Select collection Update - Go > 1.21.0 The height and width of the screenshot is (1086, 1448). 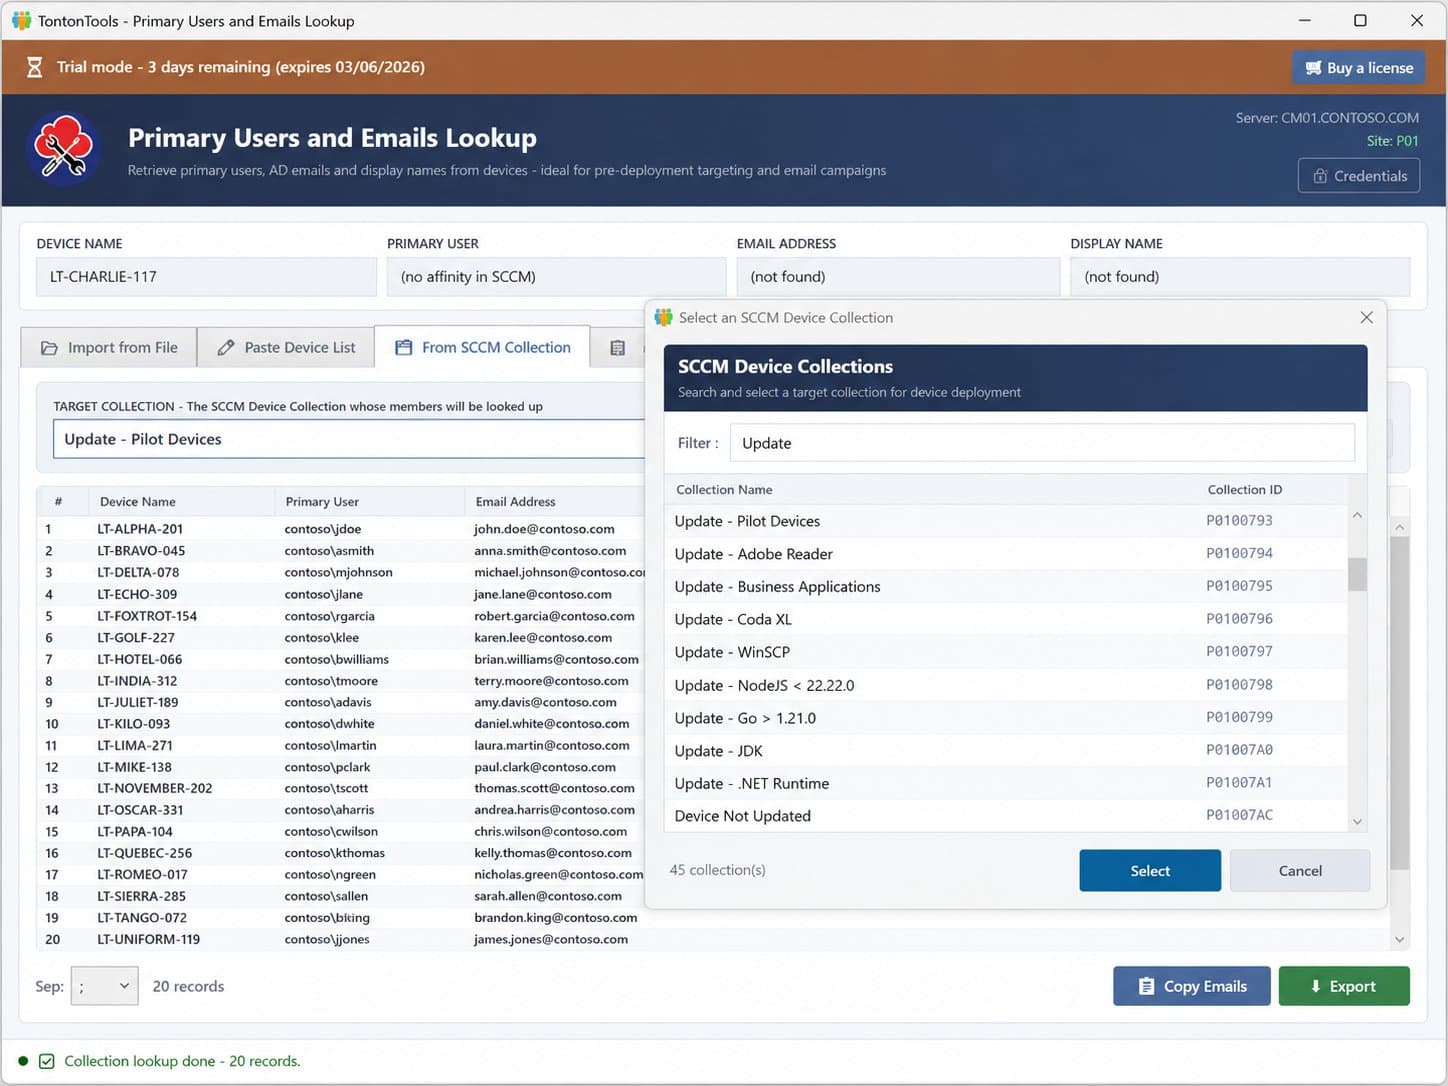(1006, 718)
